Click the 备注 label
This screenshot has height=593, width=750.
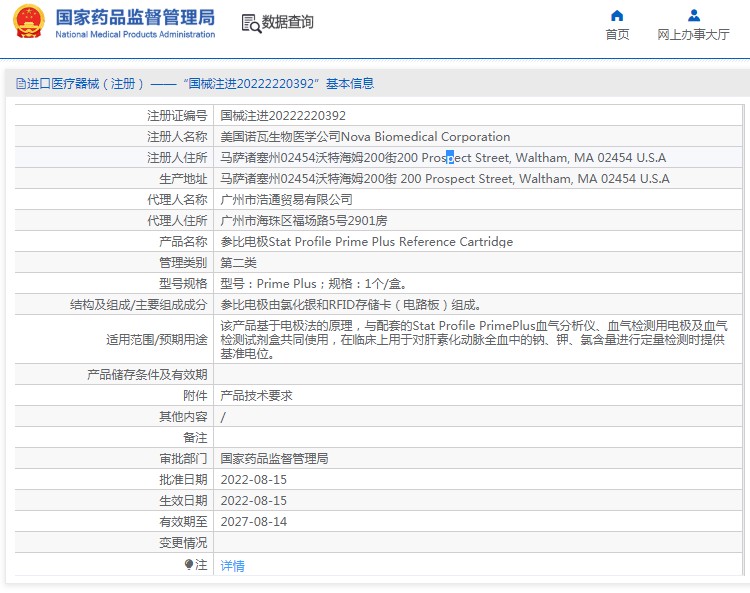pos(195,438)
